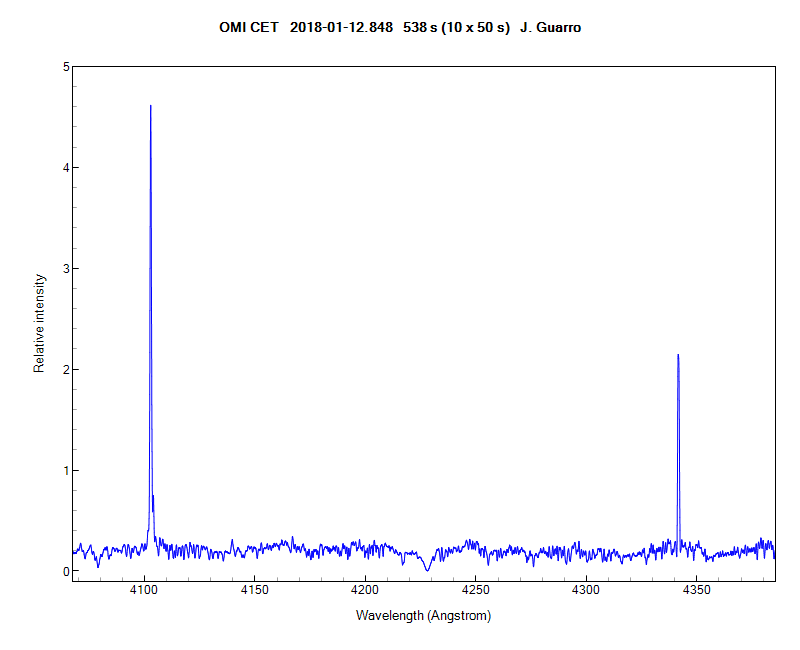Click the 4200 x-axis tick label
Screen dimensions: 800x650
[365, 592]
